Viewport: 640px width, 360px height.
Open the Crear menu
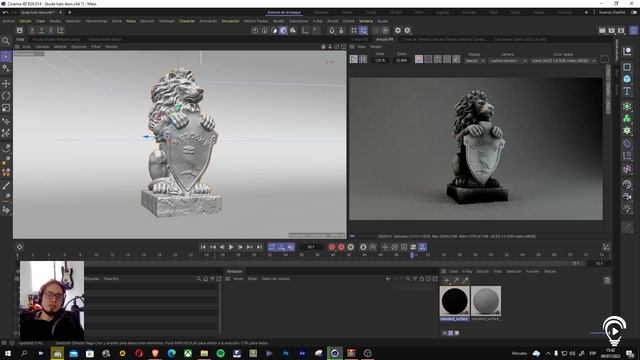click(40, 21)
